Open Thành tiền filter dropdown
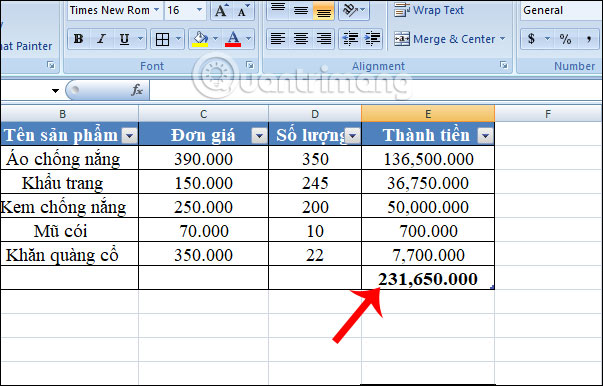 pyautogui.click(x=485, y=135)
